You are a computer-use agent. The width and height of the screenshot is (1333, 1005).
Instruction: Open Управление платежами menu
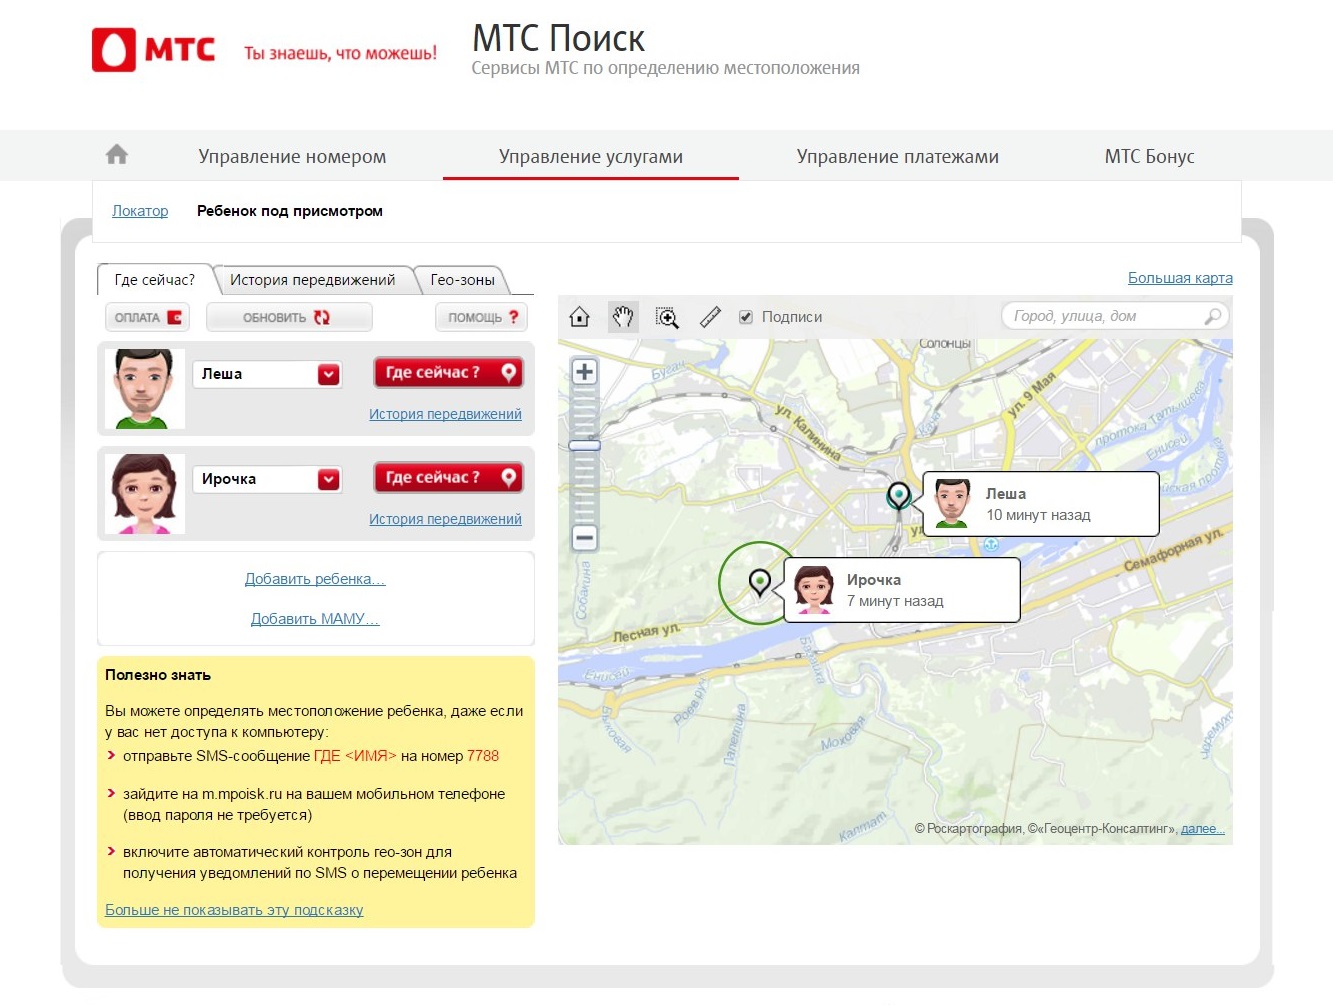pos(898,156)
